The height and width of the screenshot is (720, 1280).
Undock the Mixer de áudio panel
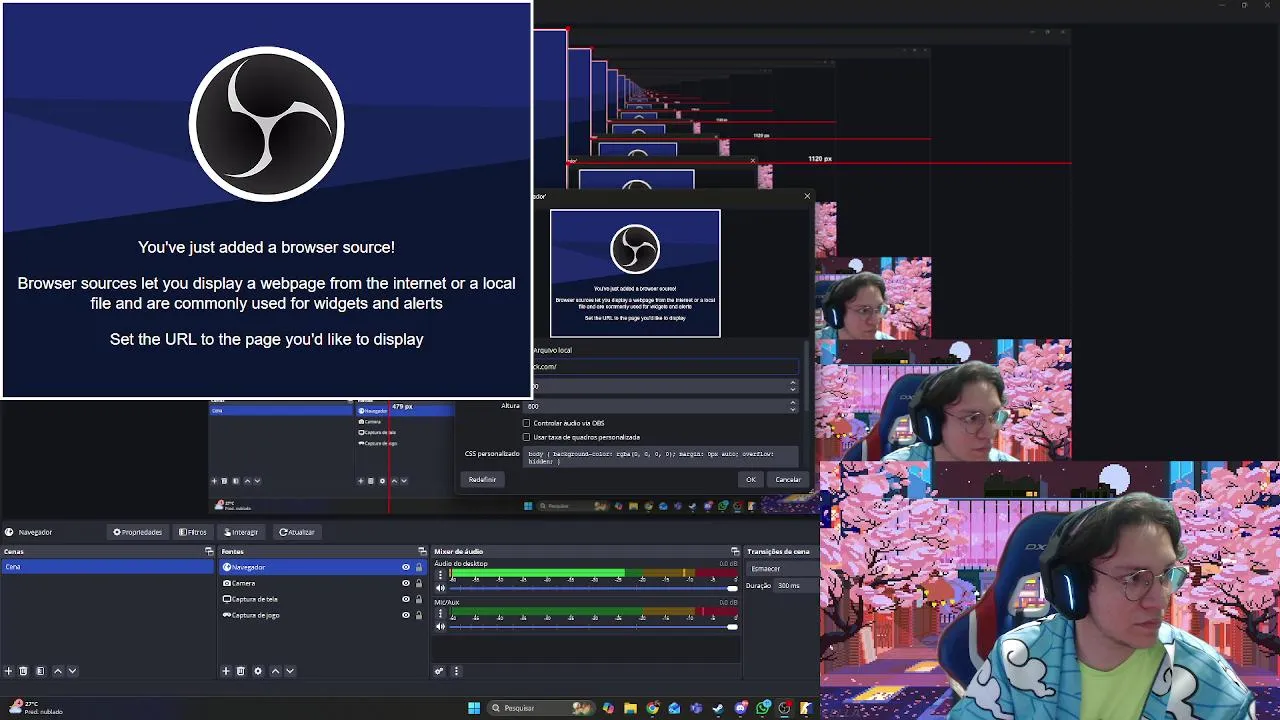(x=735, y=551)
